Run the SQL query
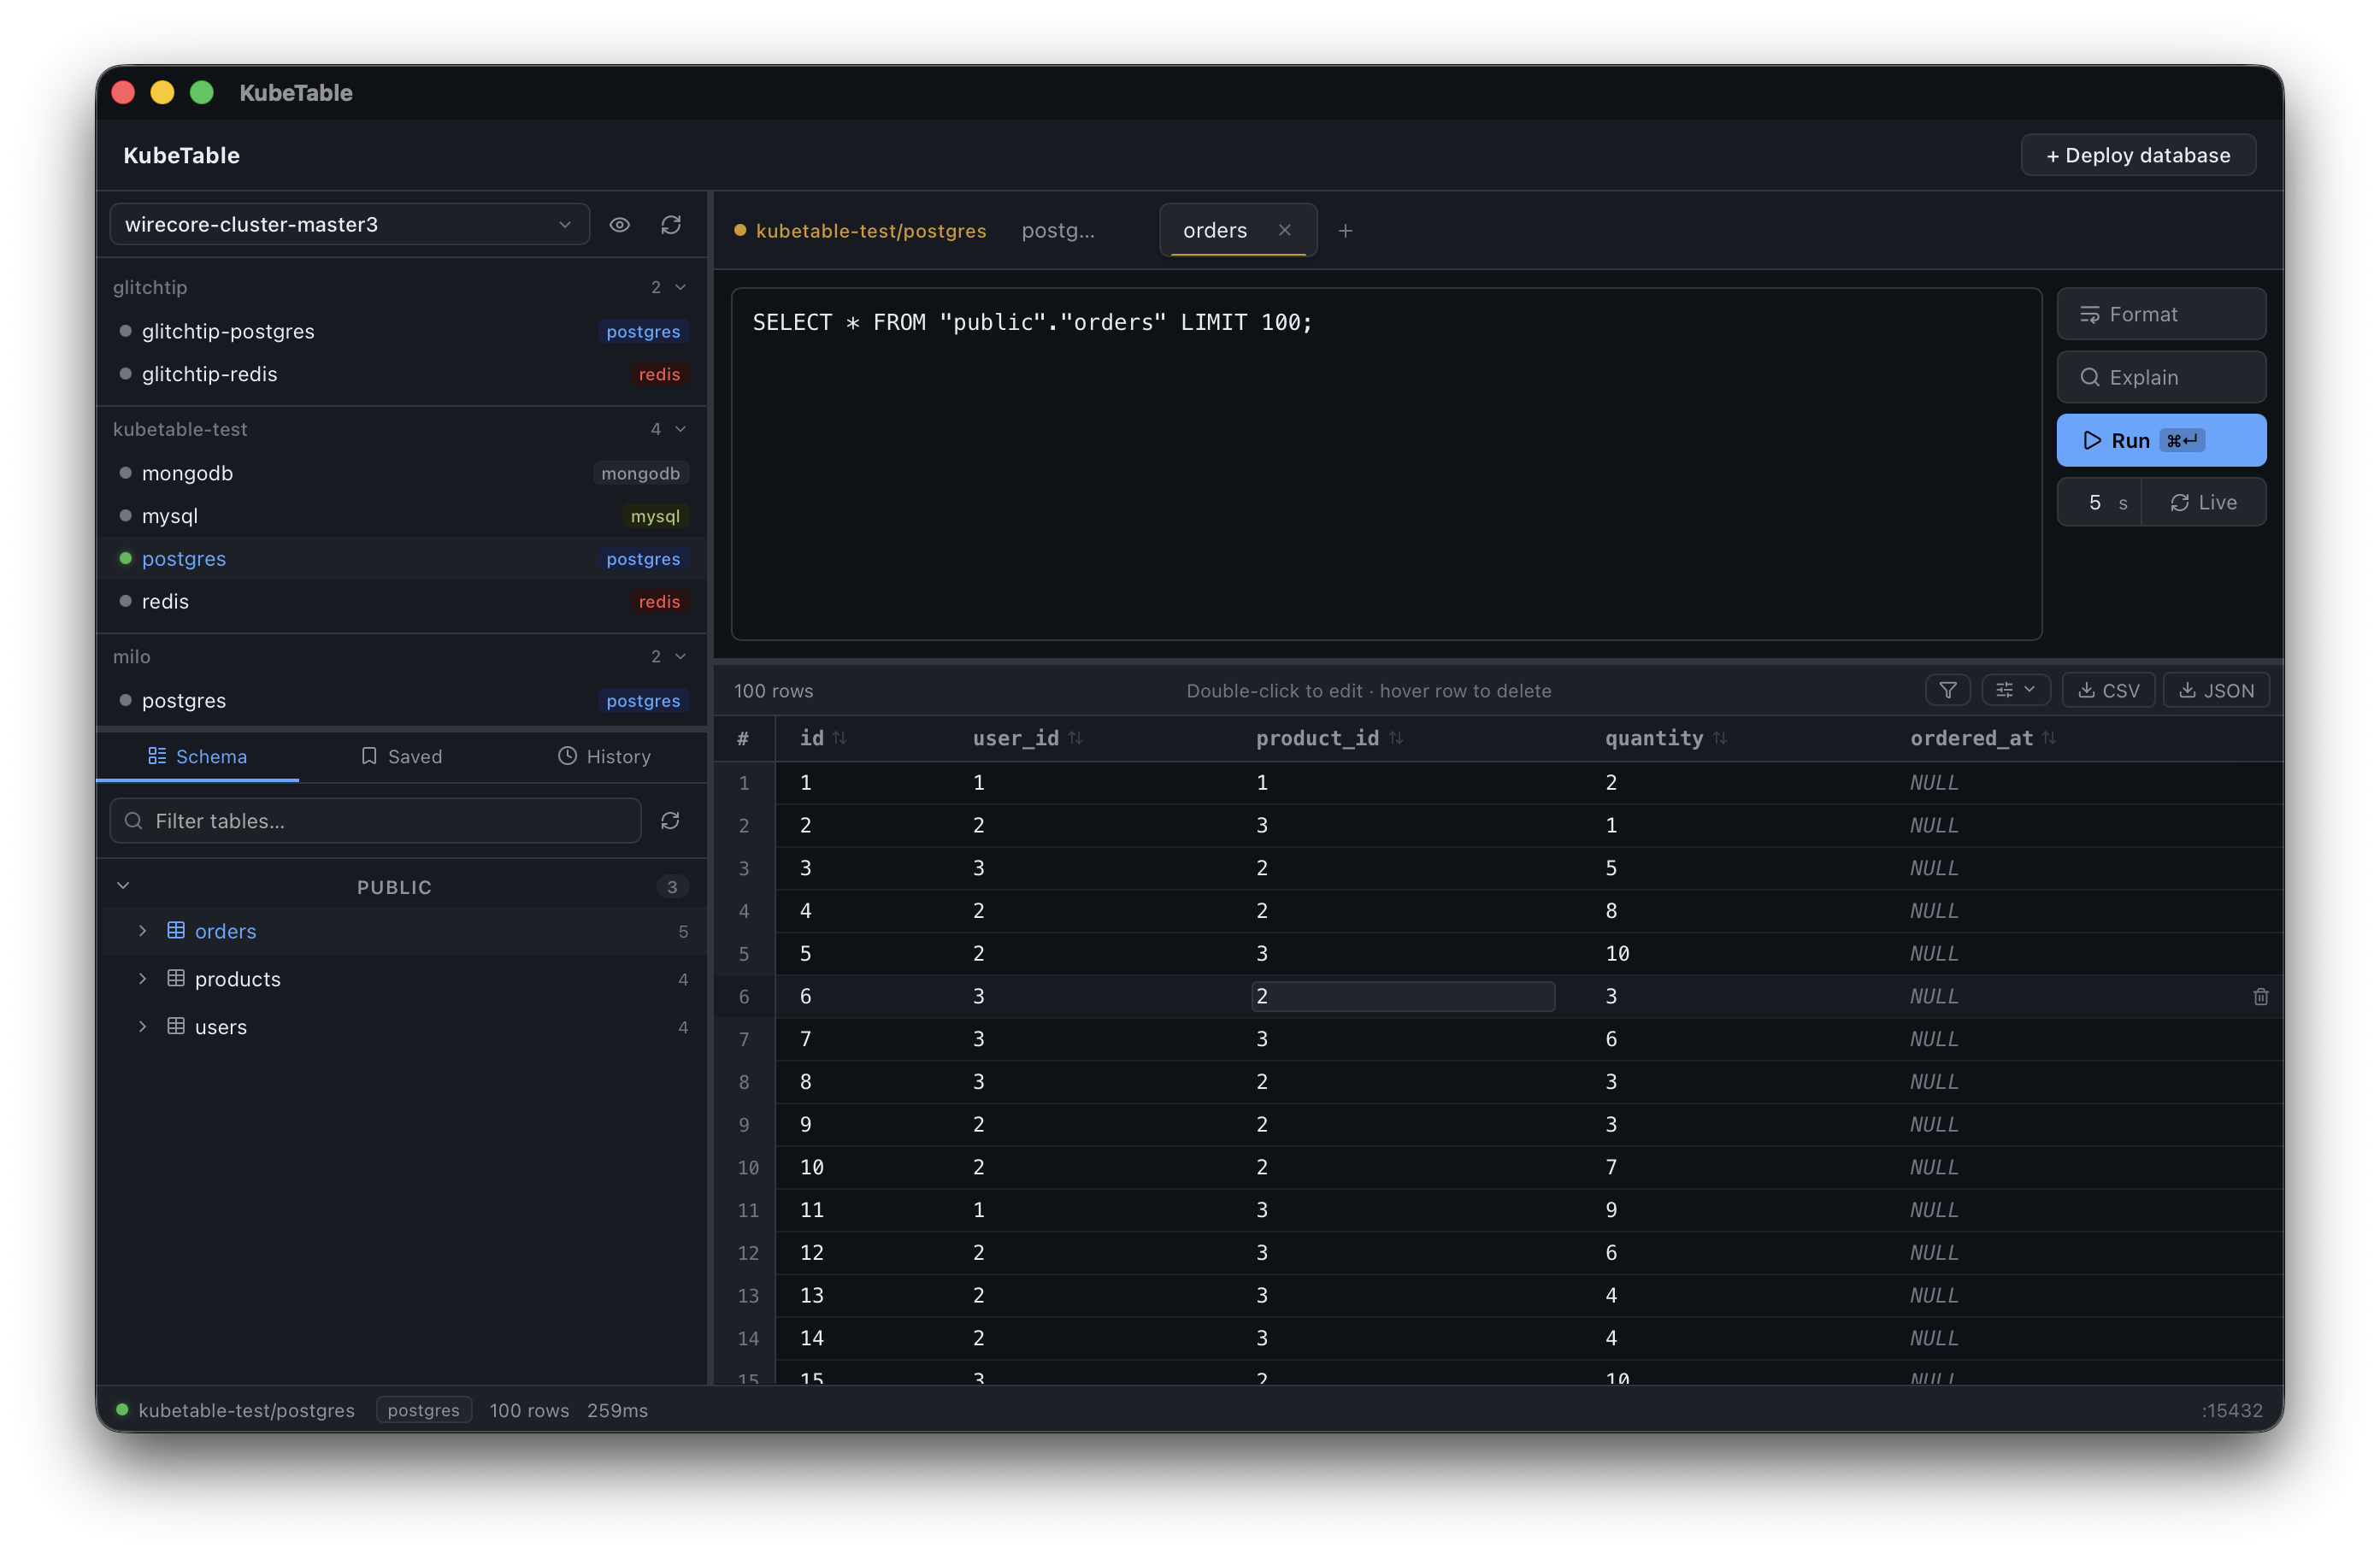The image size is (2380, 1559). 2161,440
